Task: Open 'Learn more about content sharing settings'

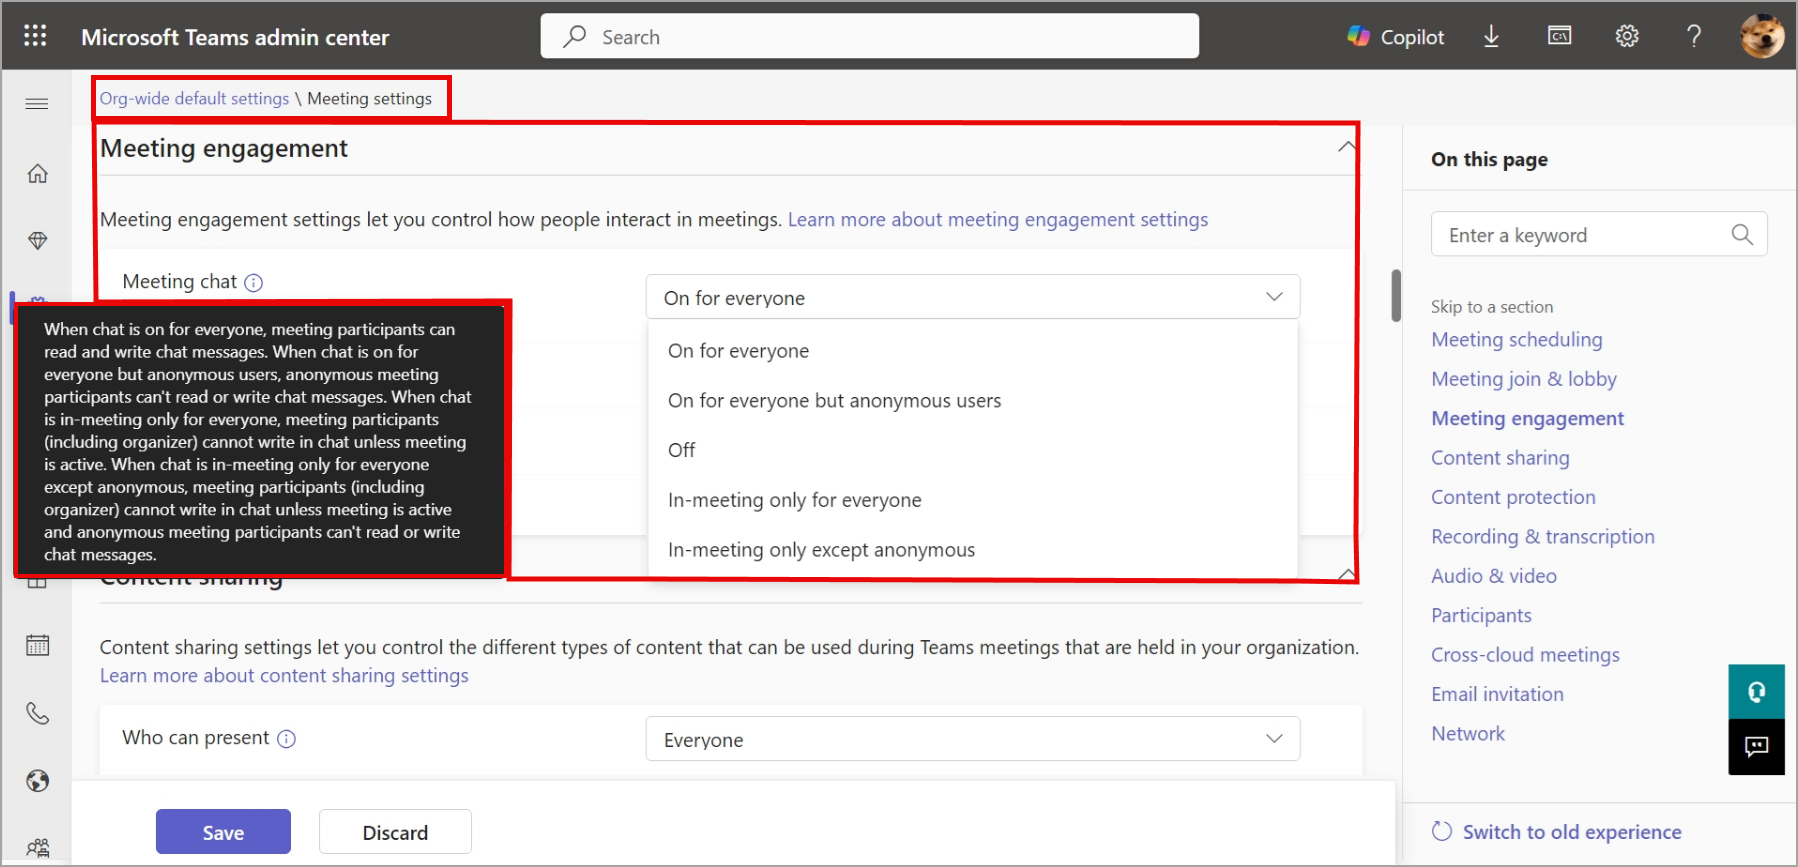Action: [x=284, y=676]
